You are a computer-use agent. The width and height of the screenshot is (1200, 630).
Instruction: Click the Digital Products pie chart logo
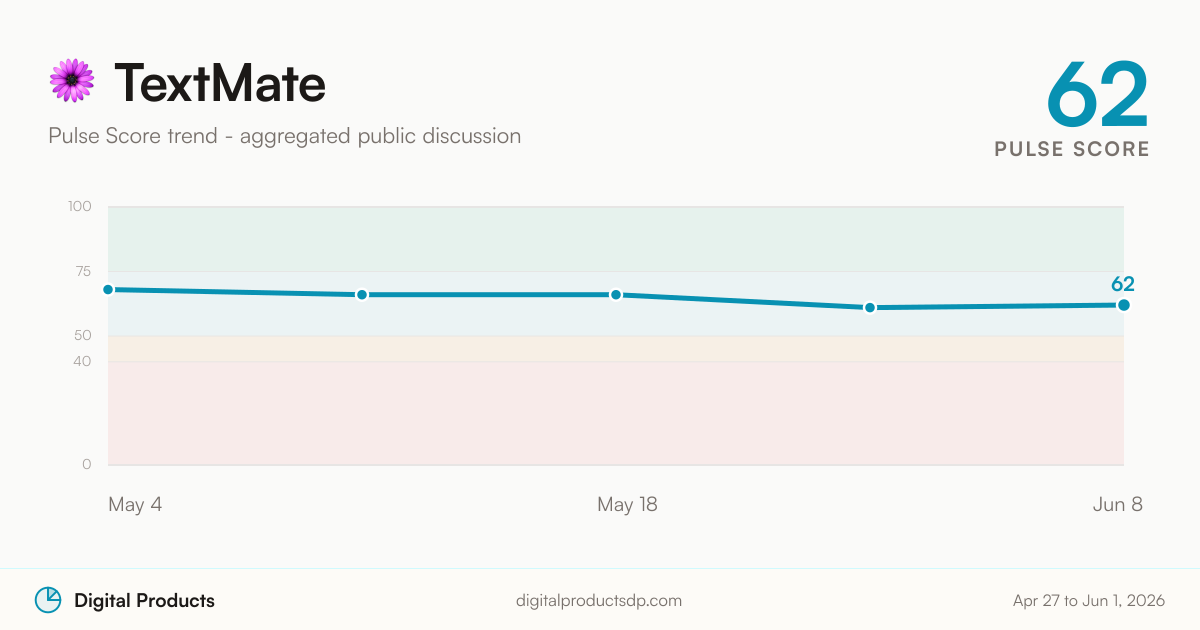coord(48,600)
